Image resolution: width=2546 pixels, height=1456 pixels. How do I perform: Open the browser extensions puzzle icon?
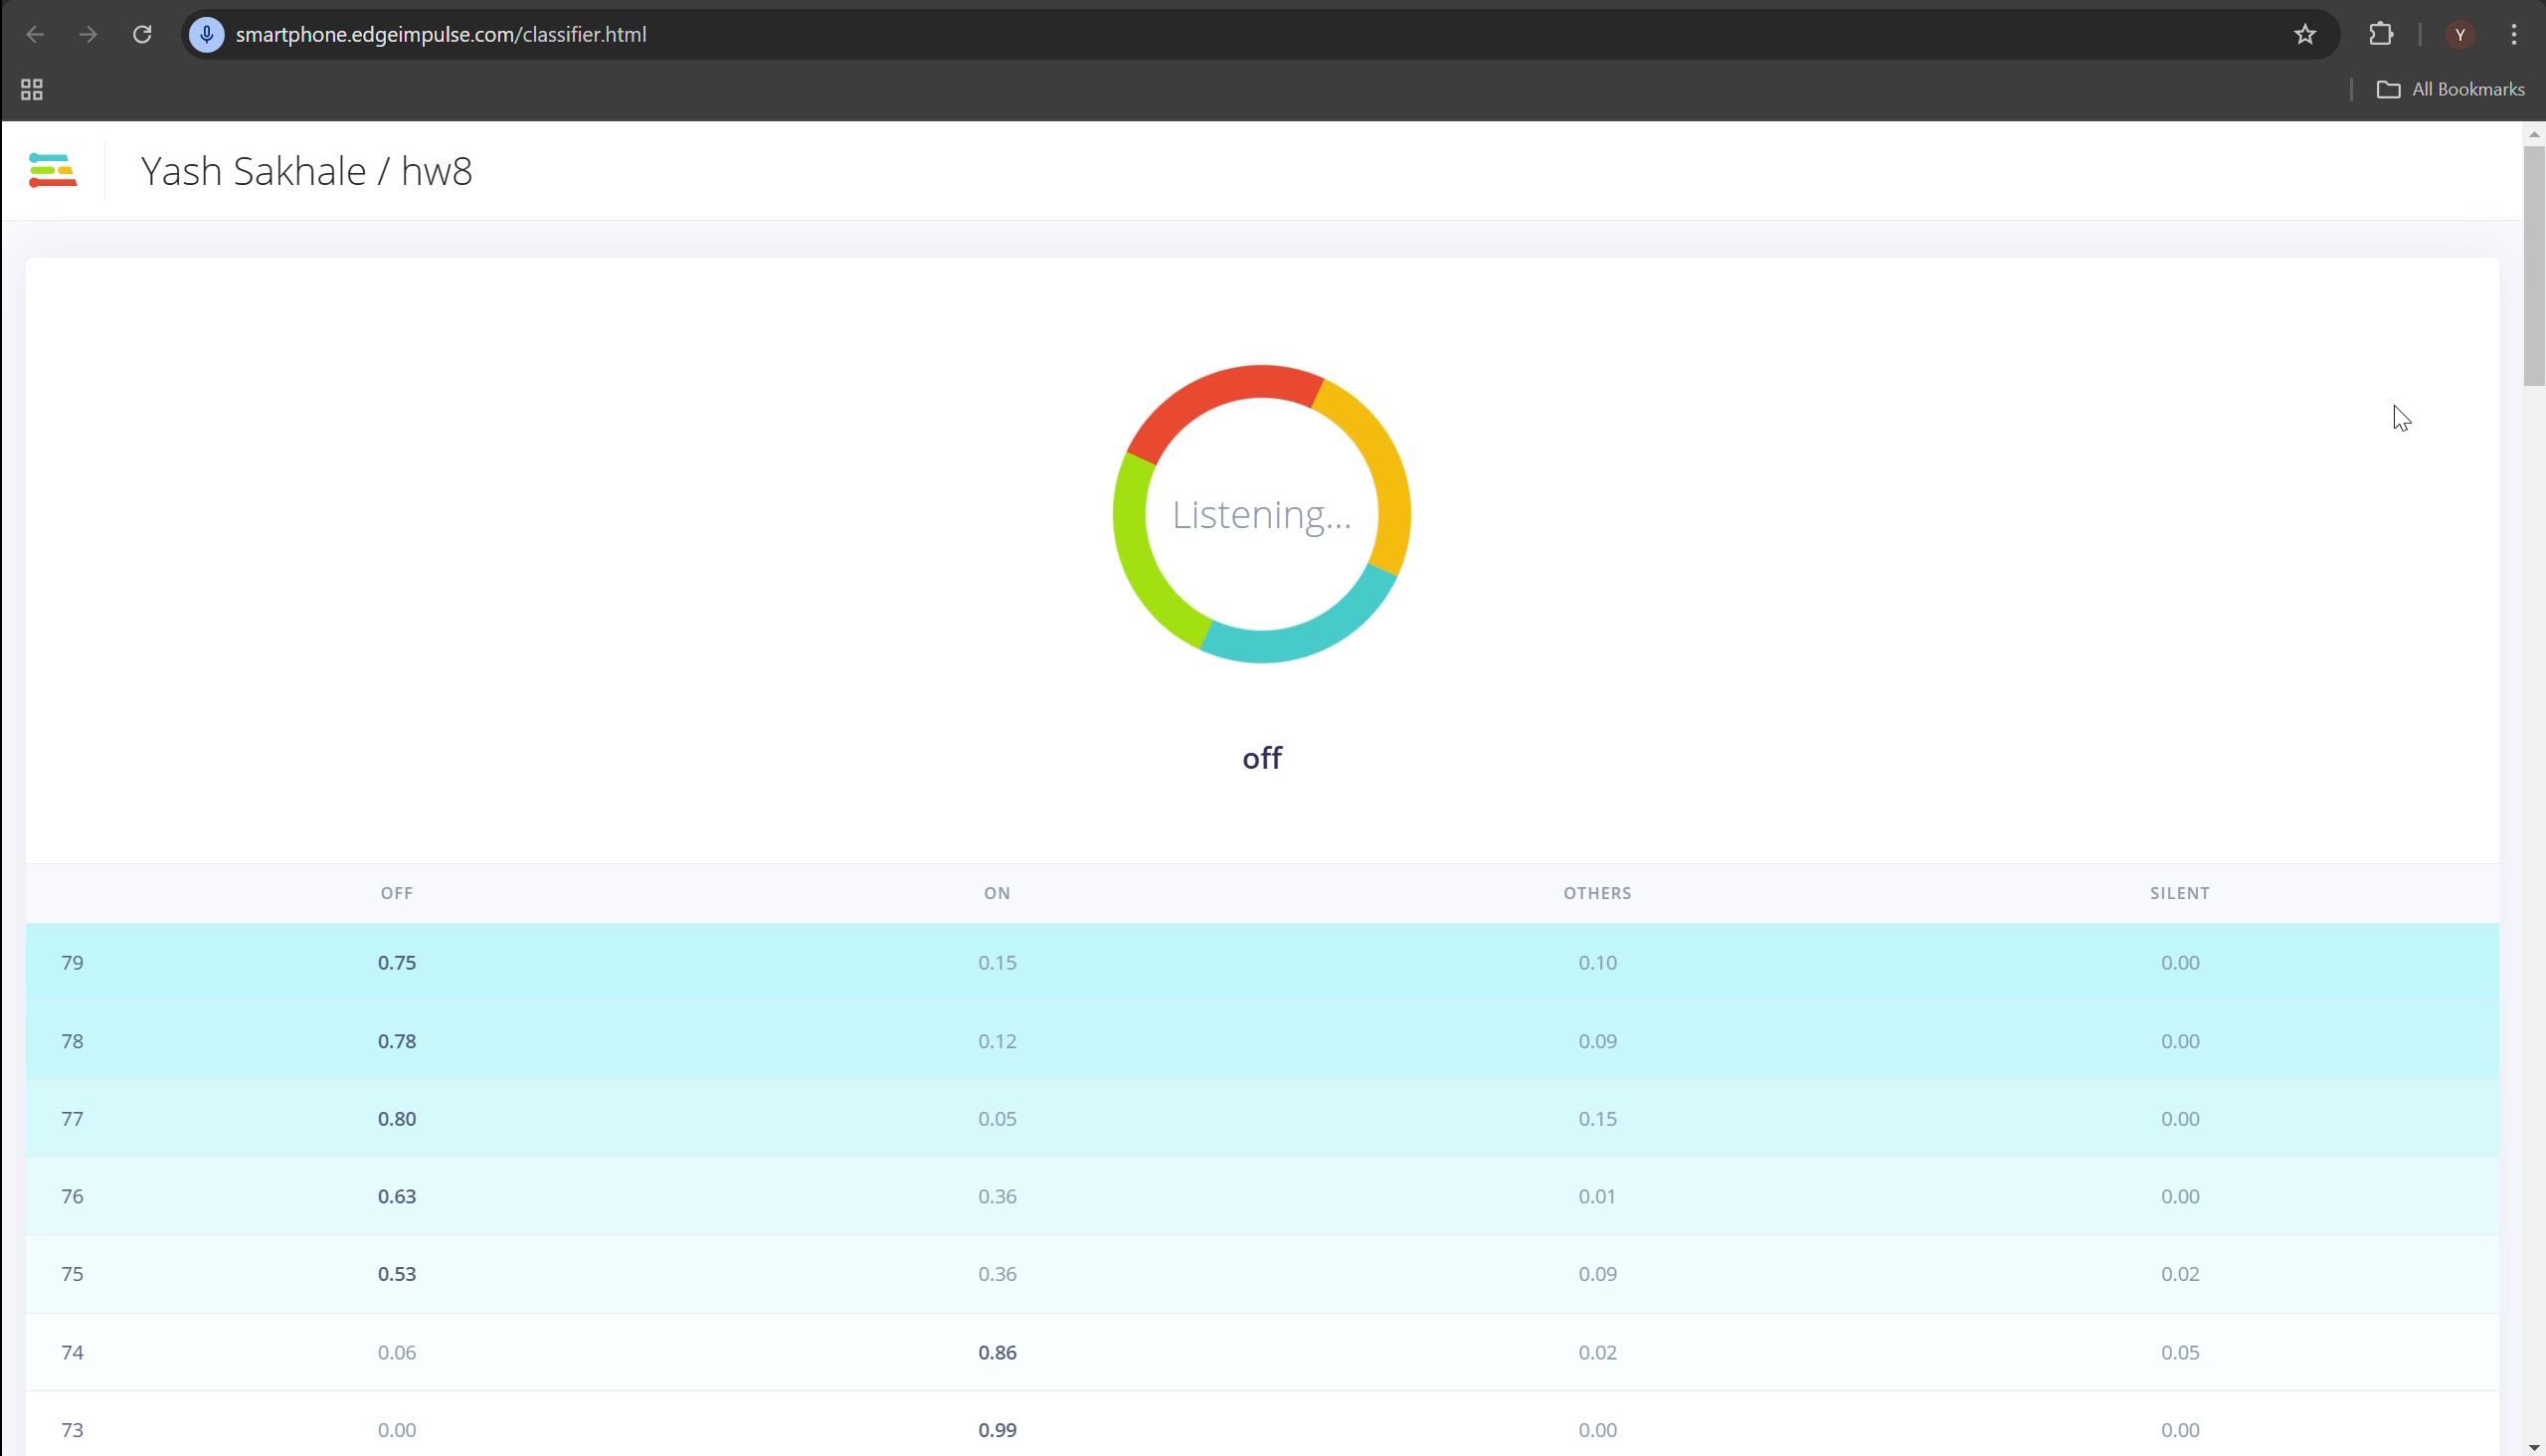pyautogui.click(x=2381, y=35)
